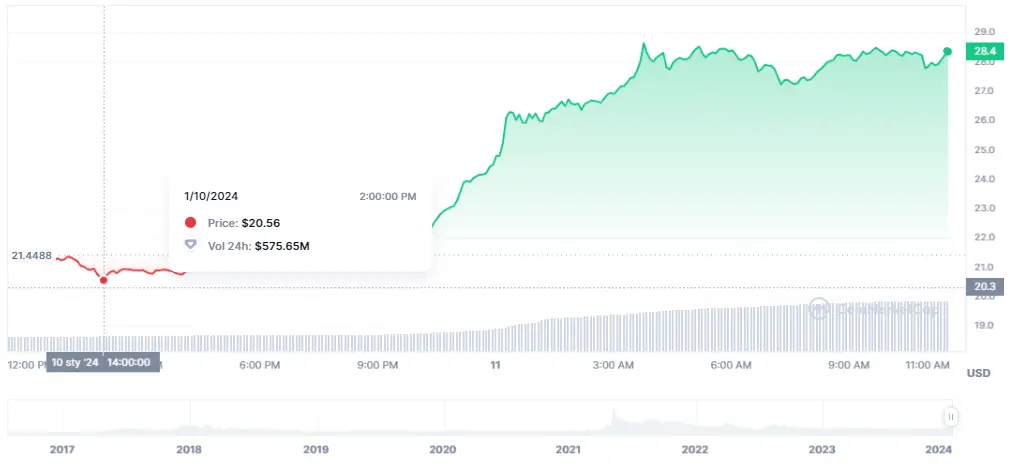Click the red price dot in tooltip
The image size is (1014, 469).
[191, 223]
